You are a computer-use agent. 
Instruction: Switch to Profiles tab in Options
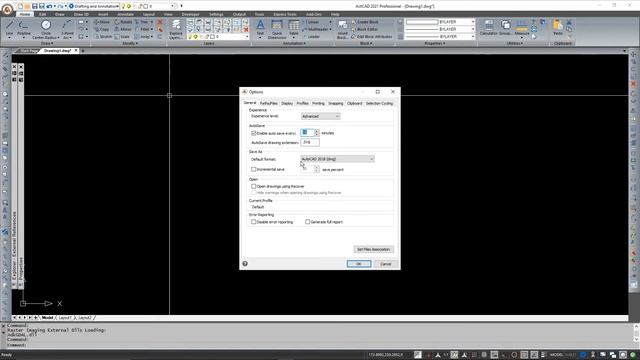(x=302, y=104)
